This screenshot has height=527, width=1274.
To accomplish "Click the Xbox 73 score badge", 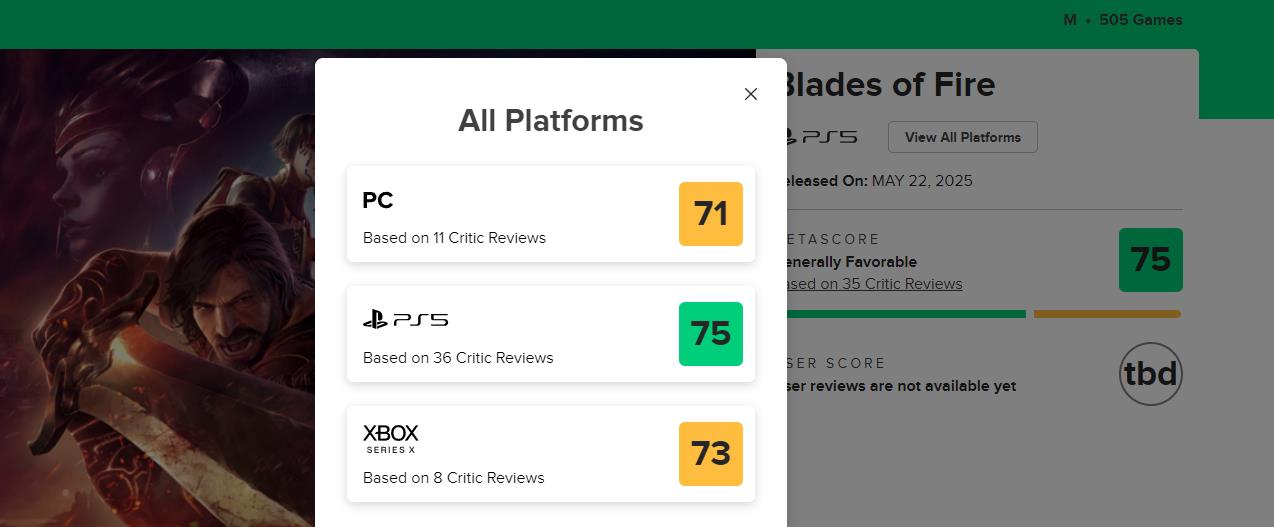I will click(x=710, y=454).
